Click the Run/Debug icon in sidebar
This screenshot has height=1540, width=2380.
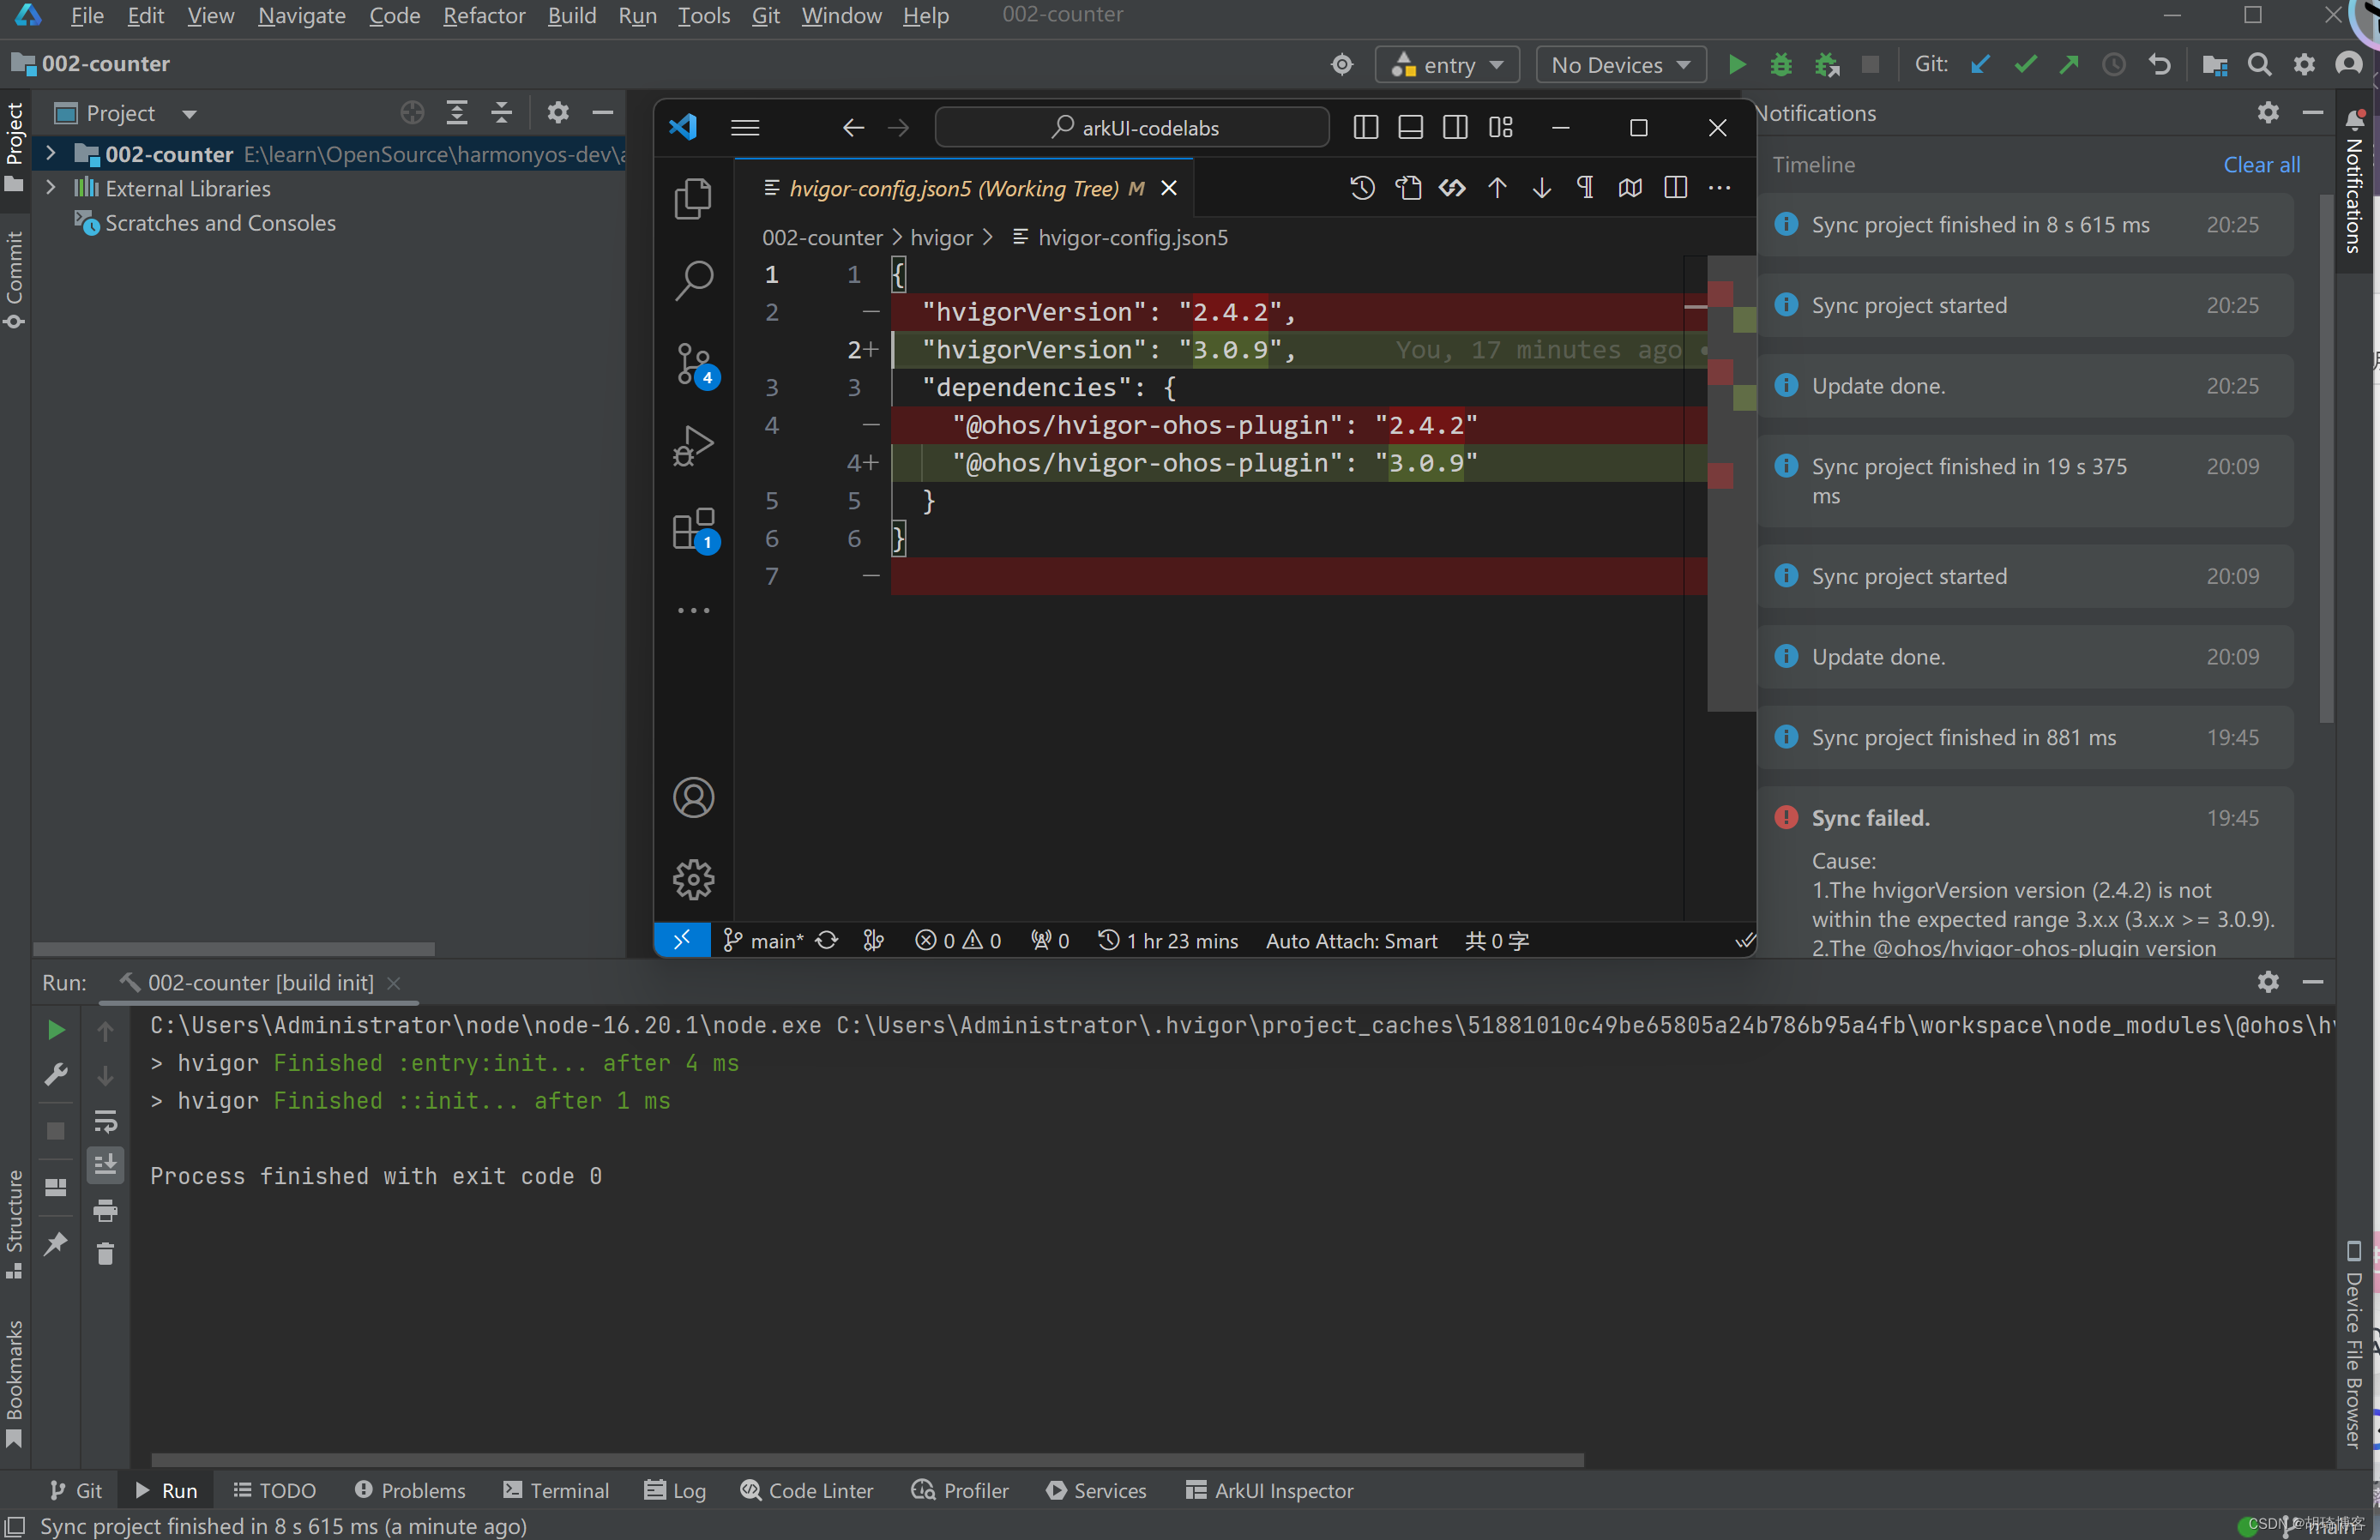pyautogui.click(x=692, y=448)
